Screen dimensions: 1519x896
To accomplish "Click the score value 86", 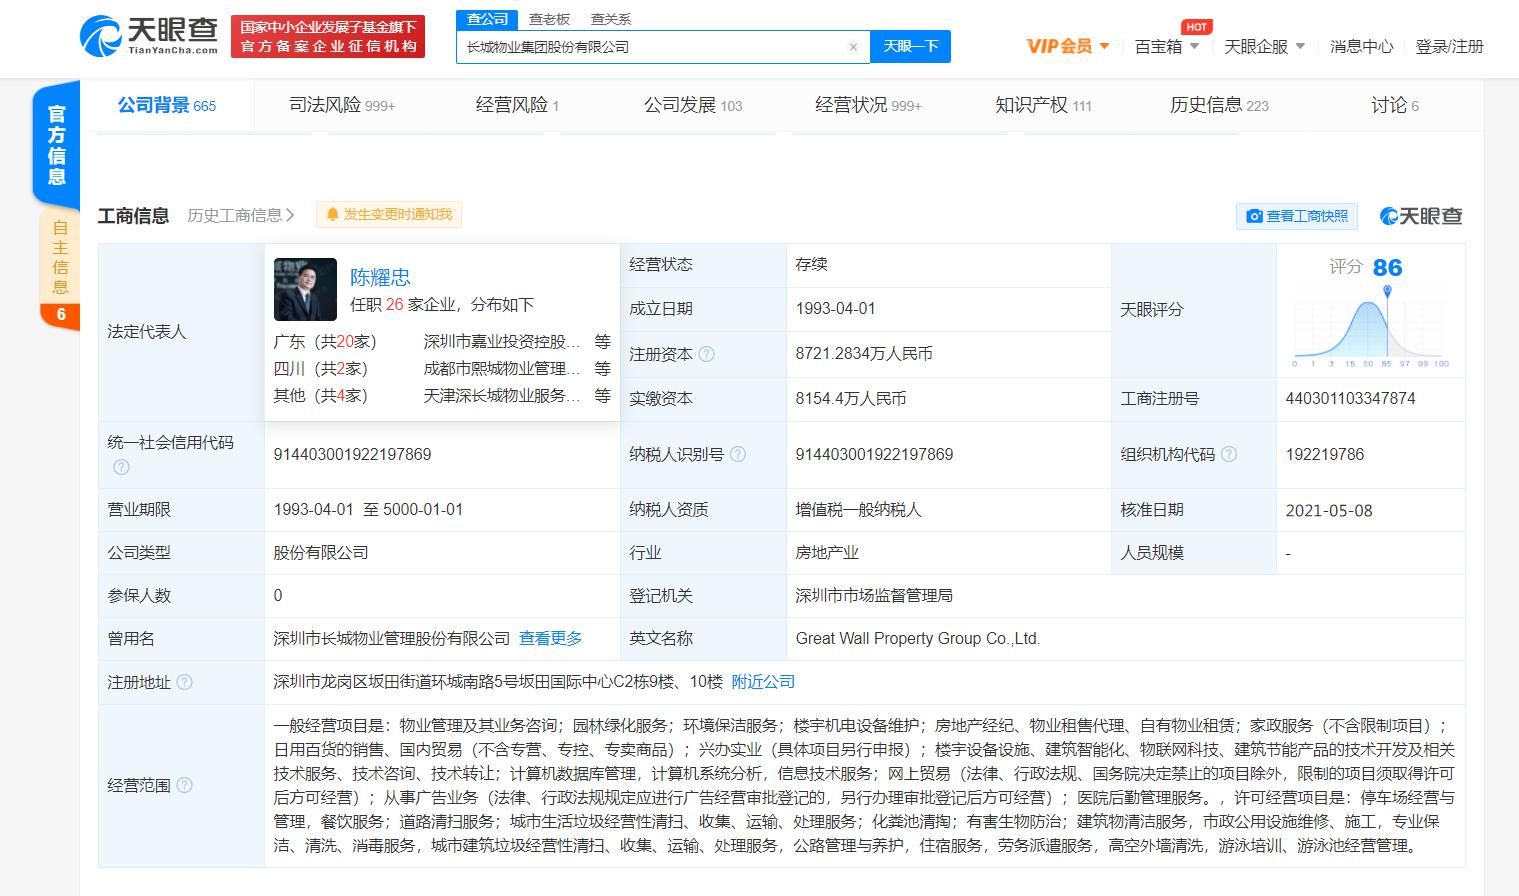I will pyautogui.click(x=1387, y=267).
